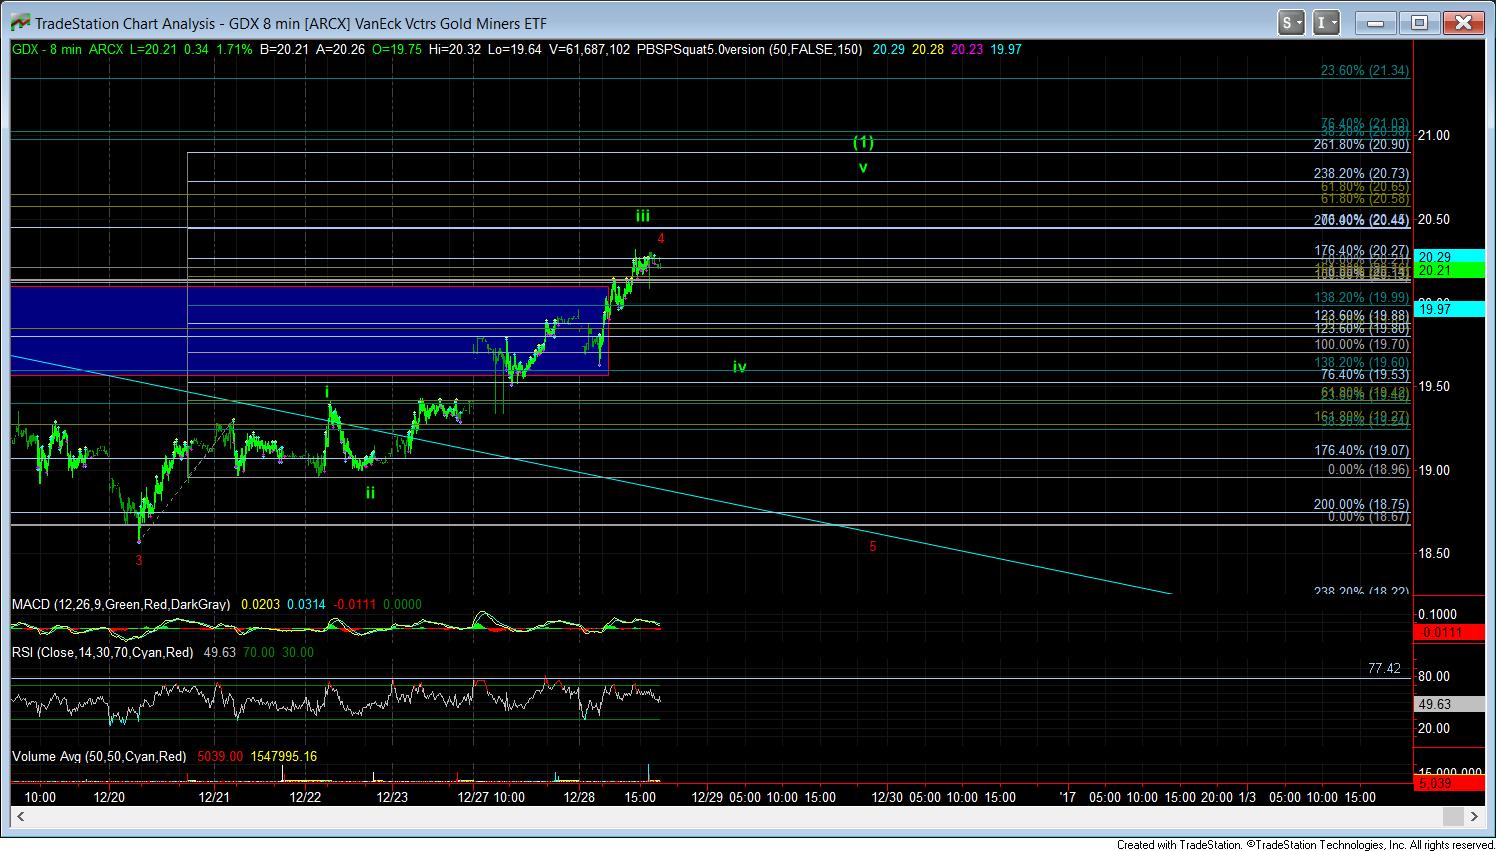Click the 20.50 price axis label

click(1433, 220)
